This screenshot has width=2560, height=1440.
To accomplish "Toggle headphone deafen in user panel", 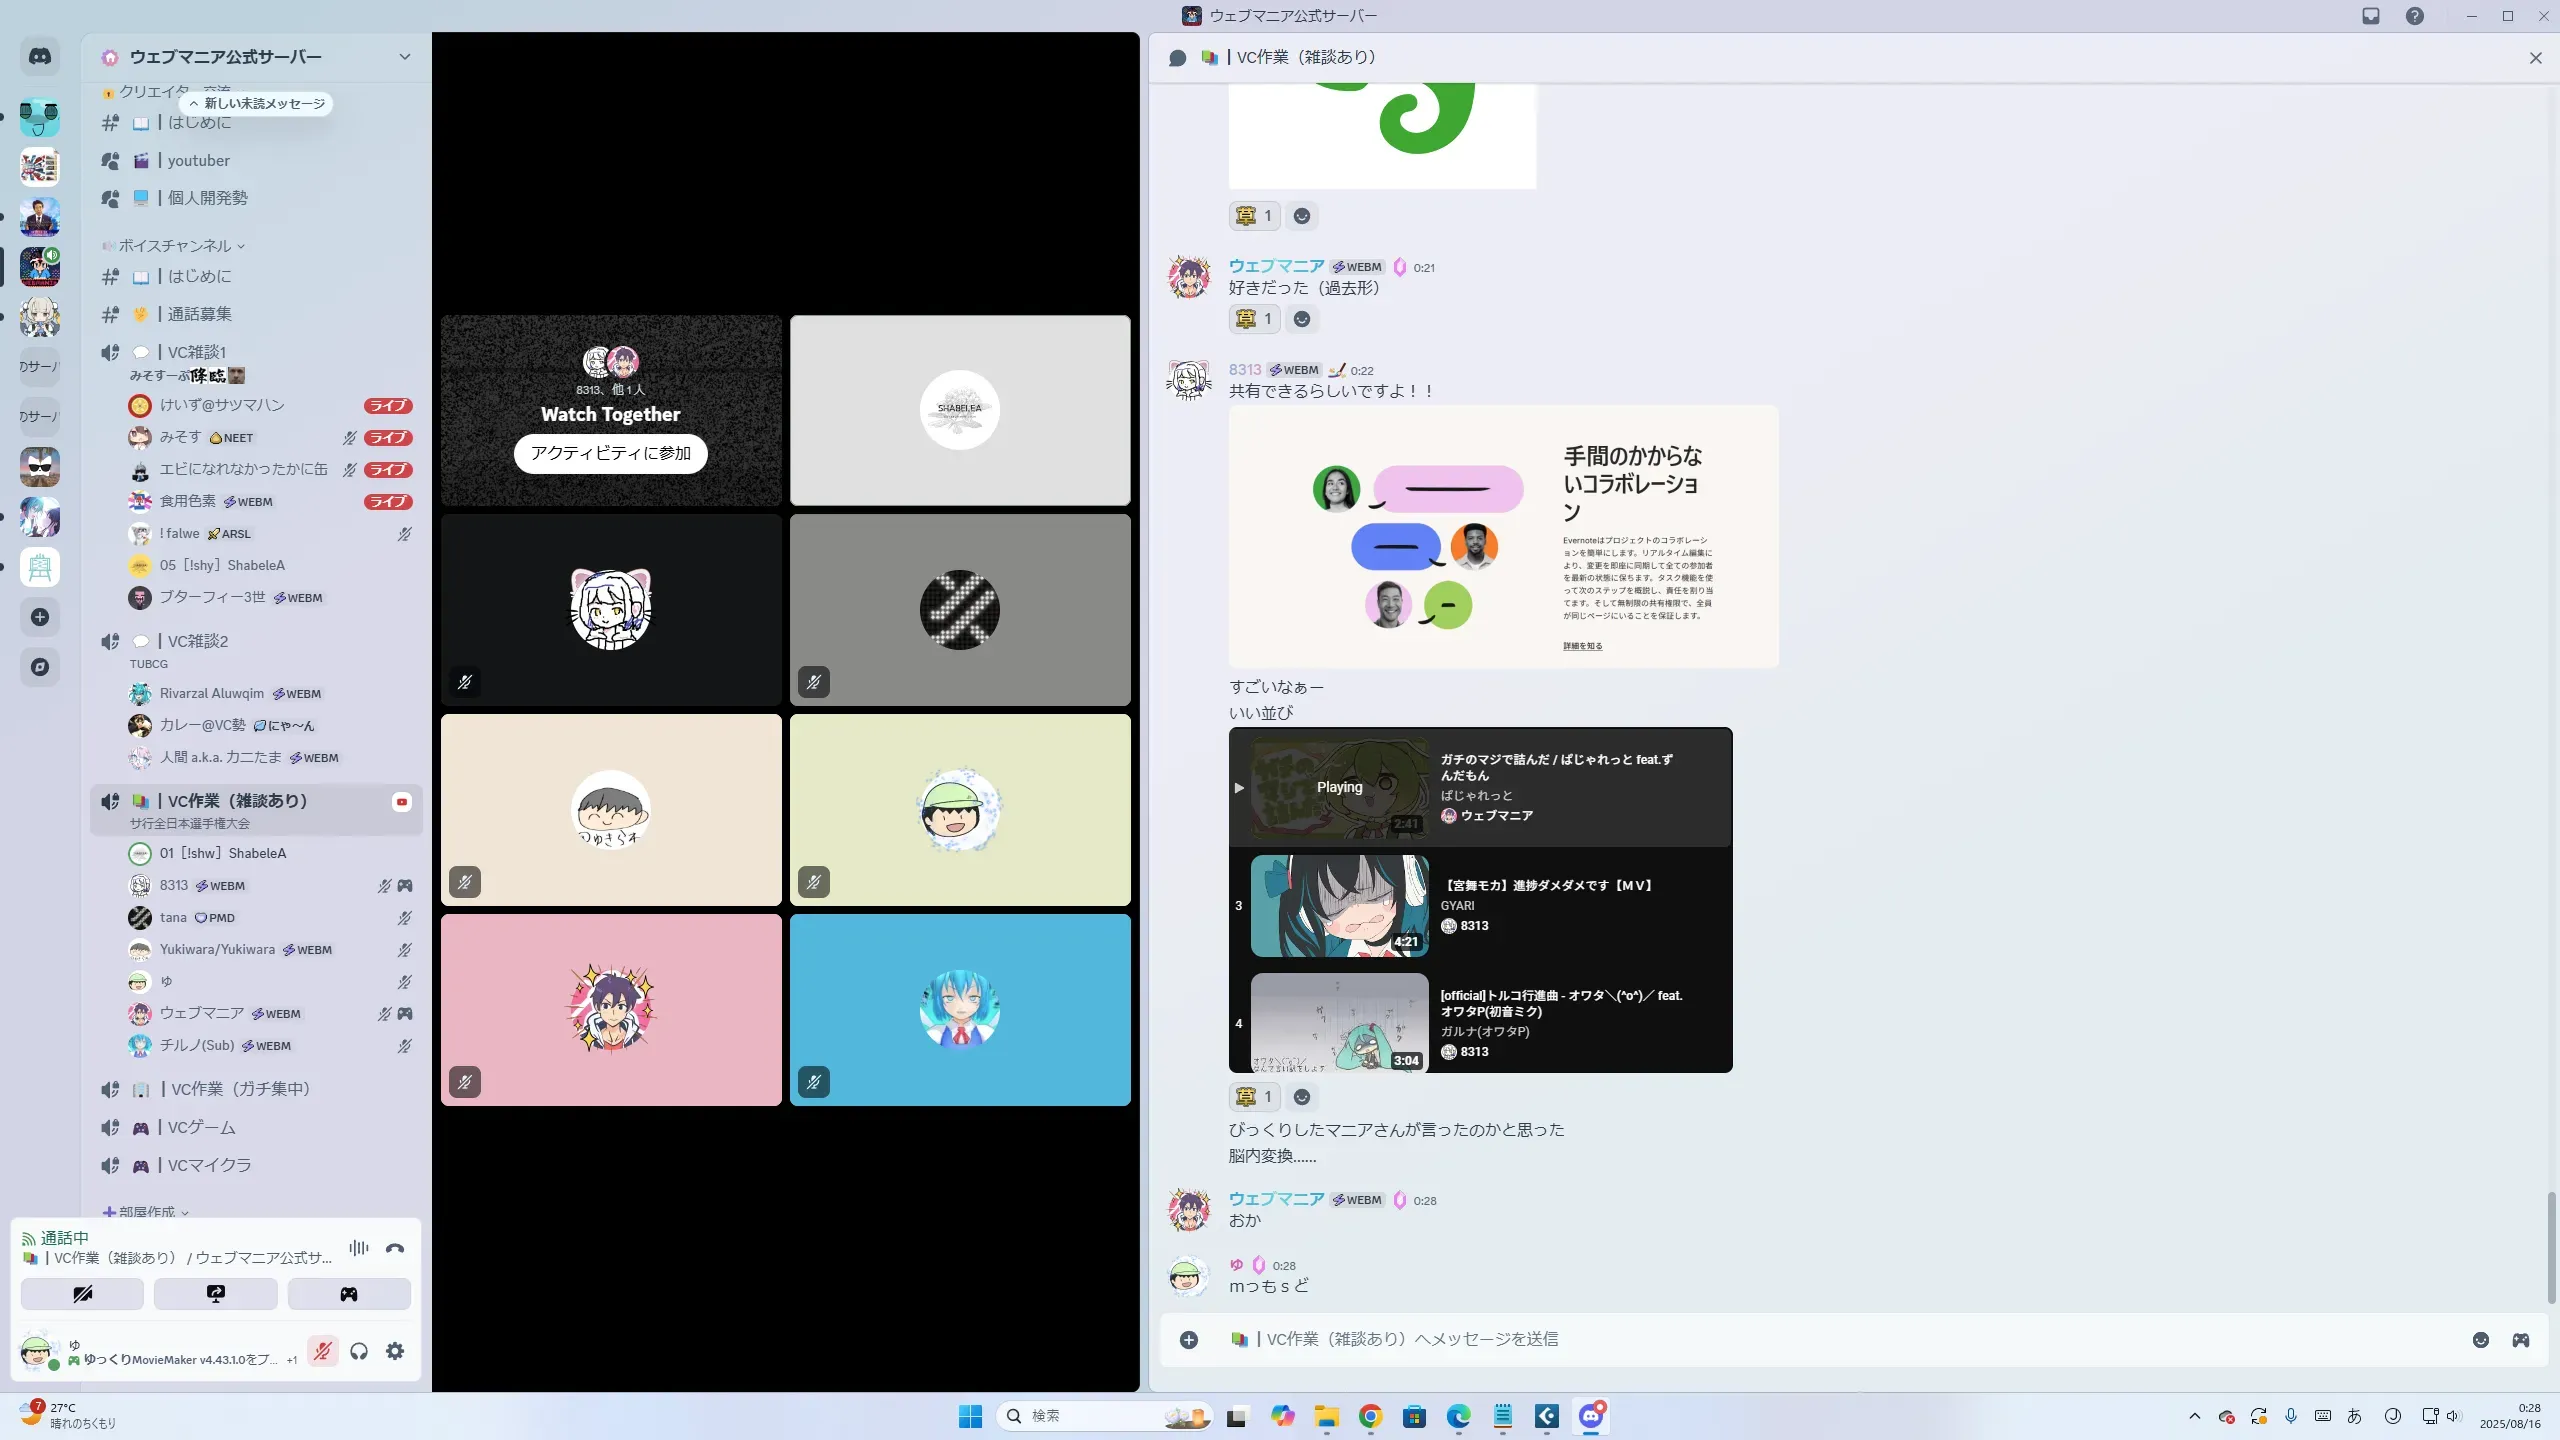I will [359, 1351].
